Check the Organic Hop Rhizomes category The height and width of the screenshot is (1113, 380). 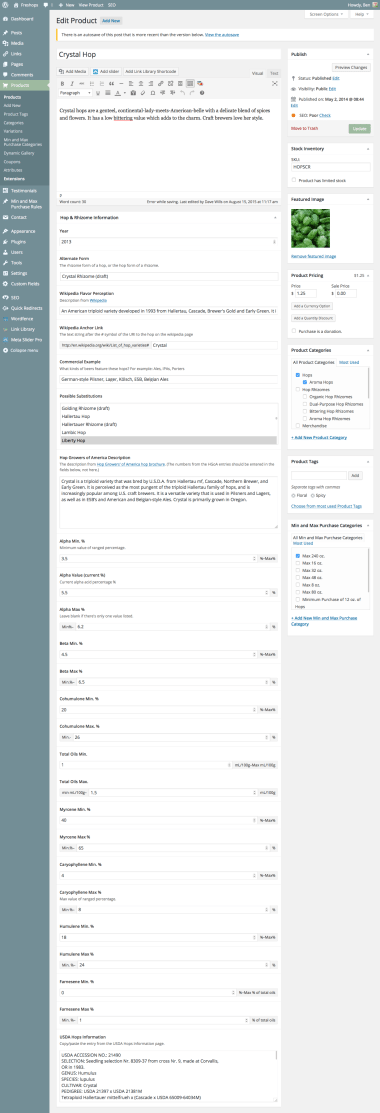[305, 396]
